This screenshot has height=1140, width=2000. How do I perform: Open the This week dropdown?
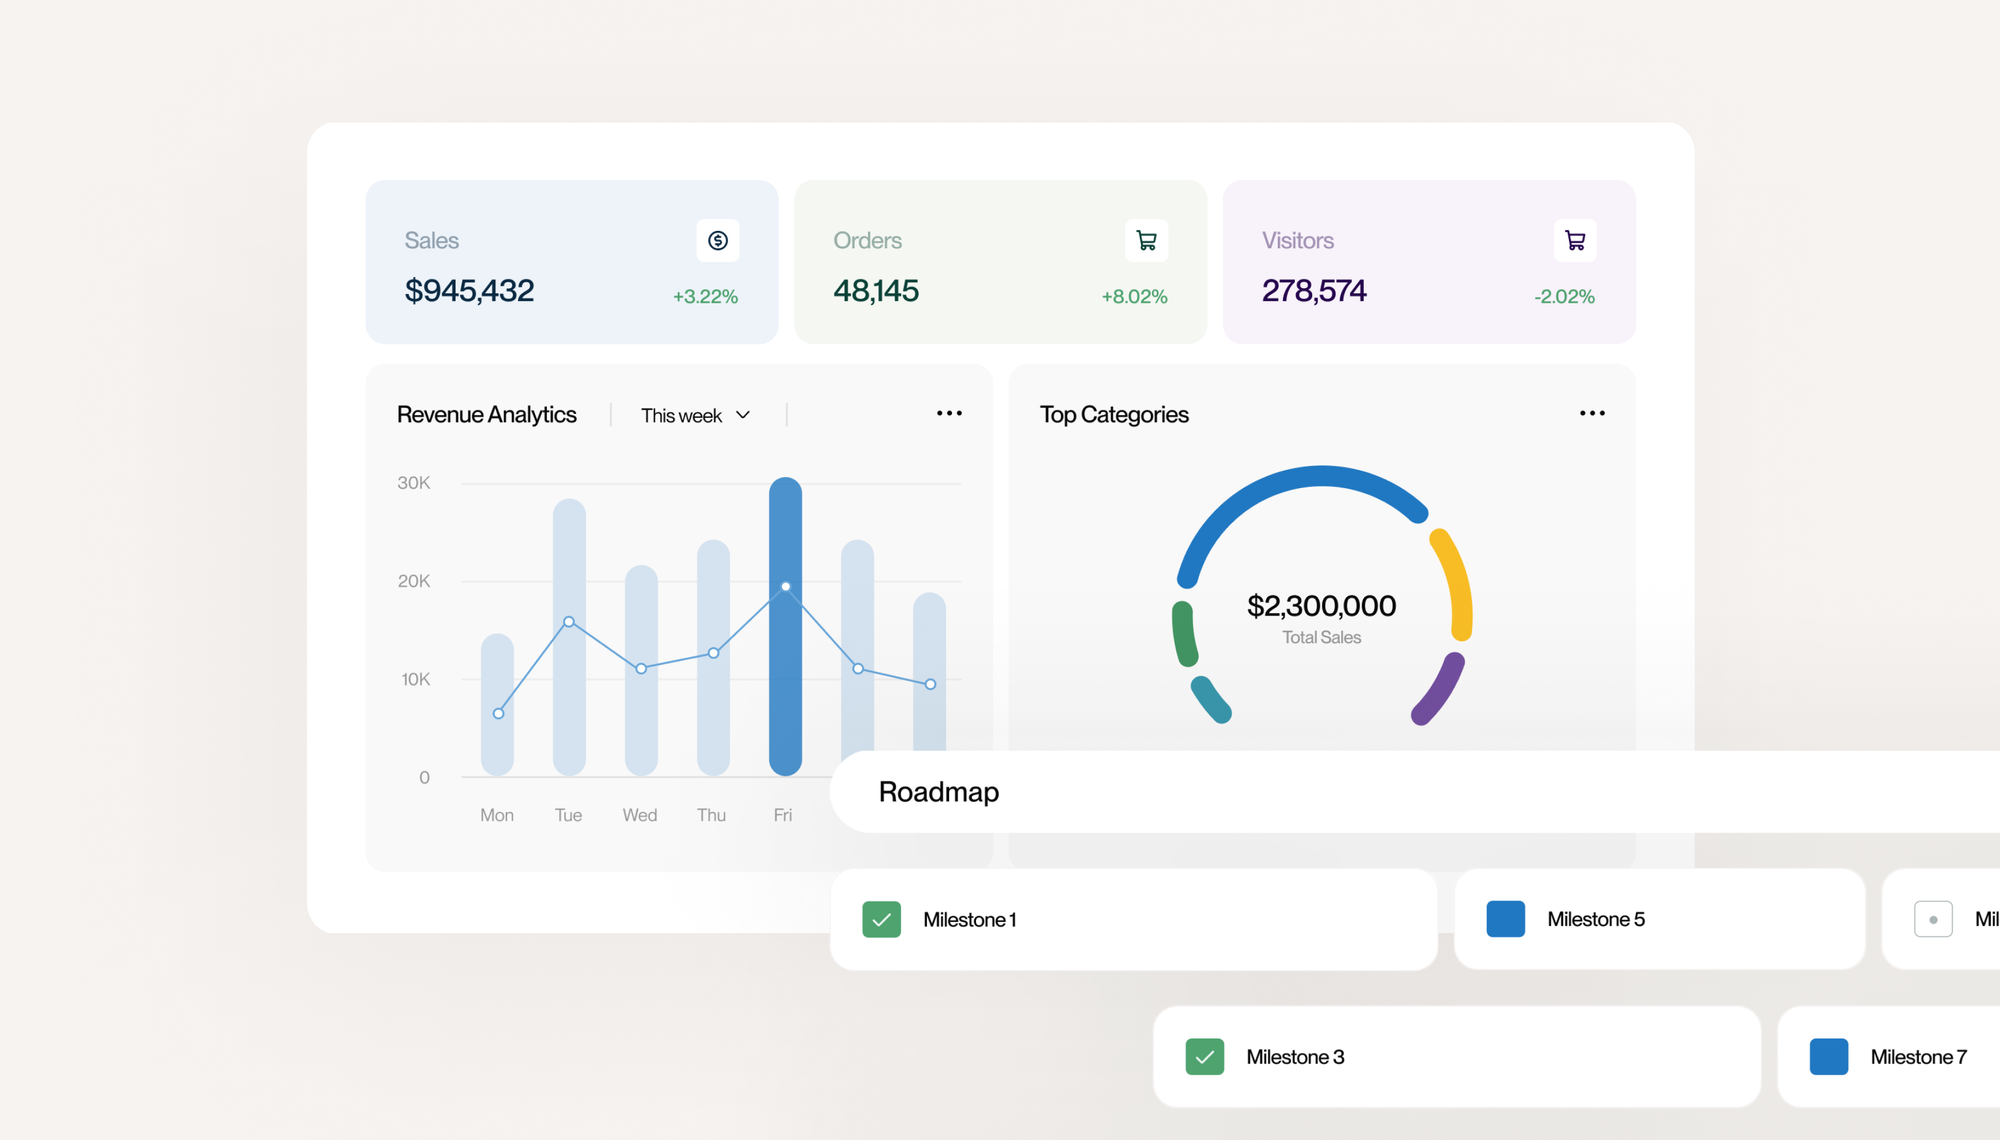coord(696,415)
